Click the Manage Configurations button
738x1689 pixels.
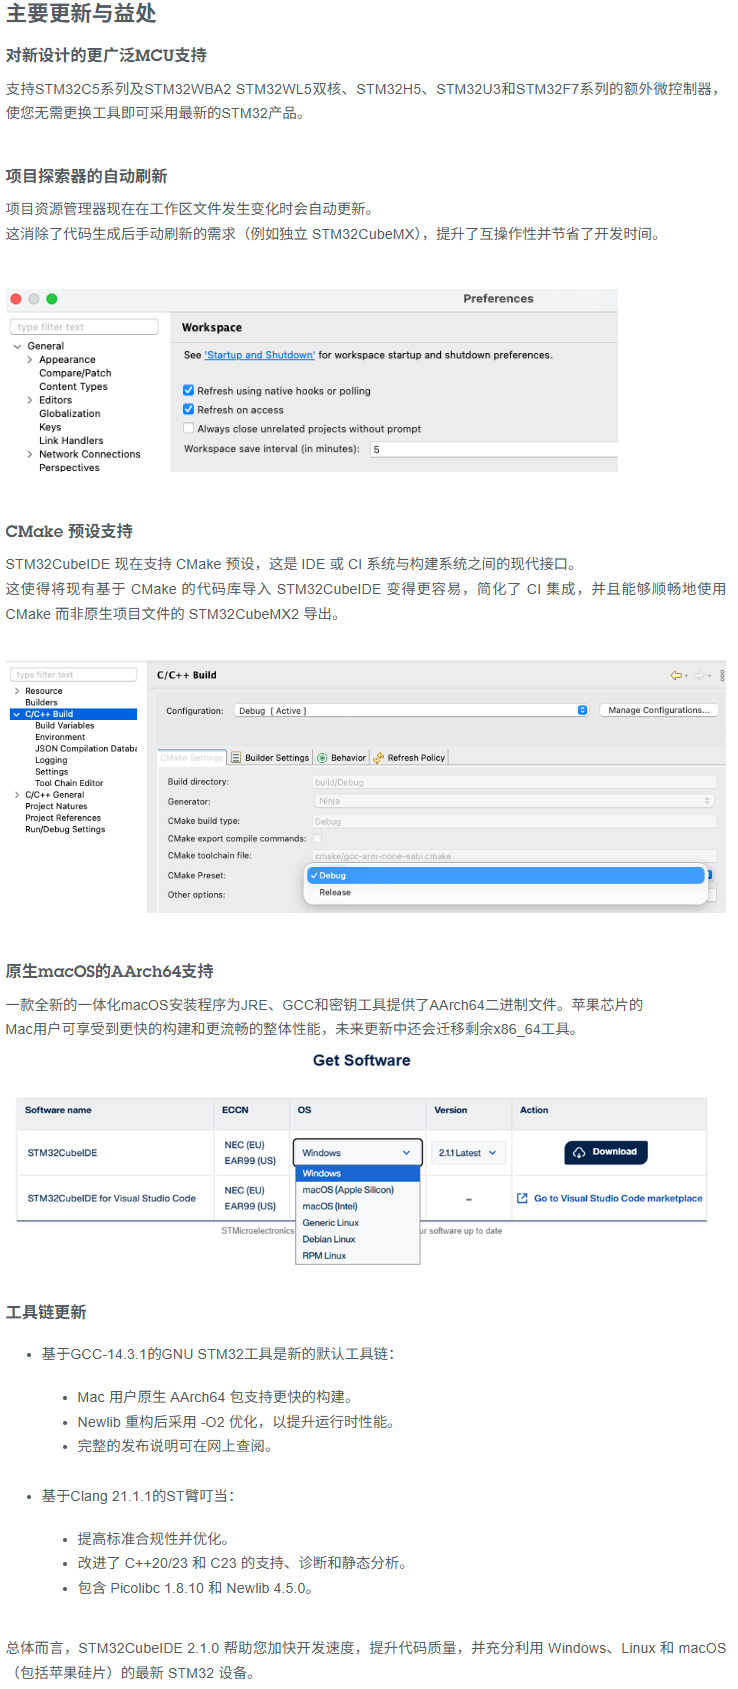658,711
